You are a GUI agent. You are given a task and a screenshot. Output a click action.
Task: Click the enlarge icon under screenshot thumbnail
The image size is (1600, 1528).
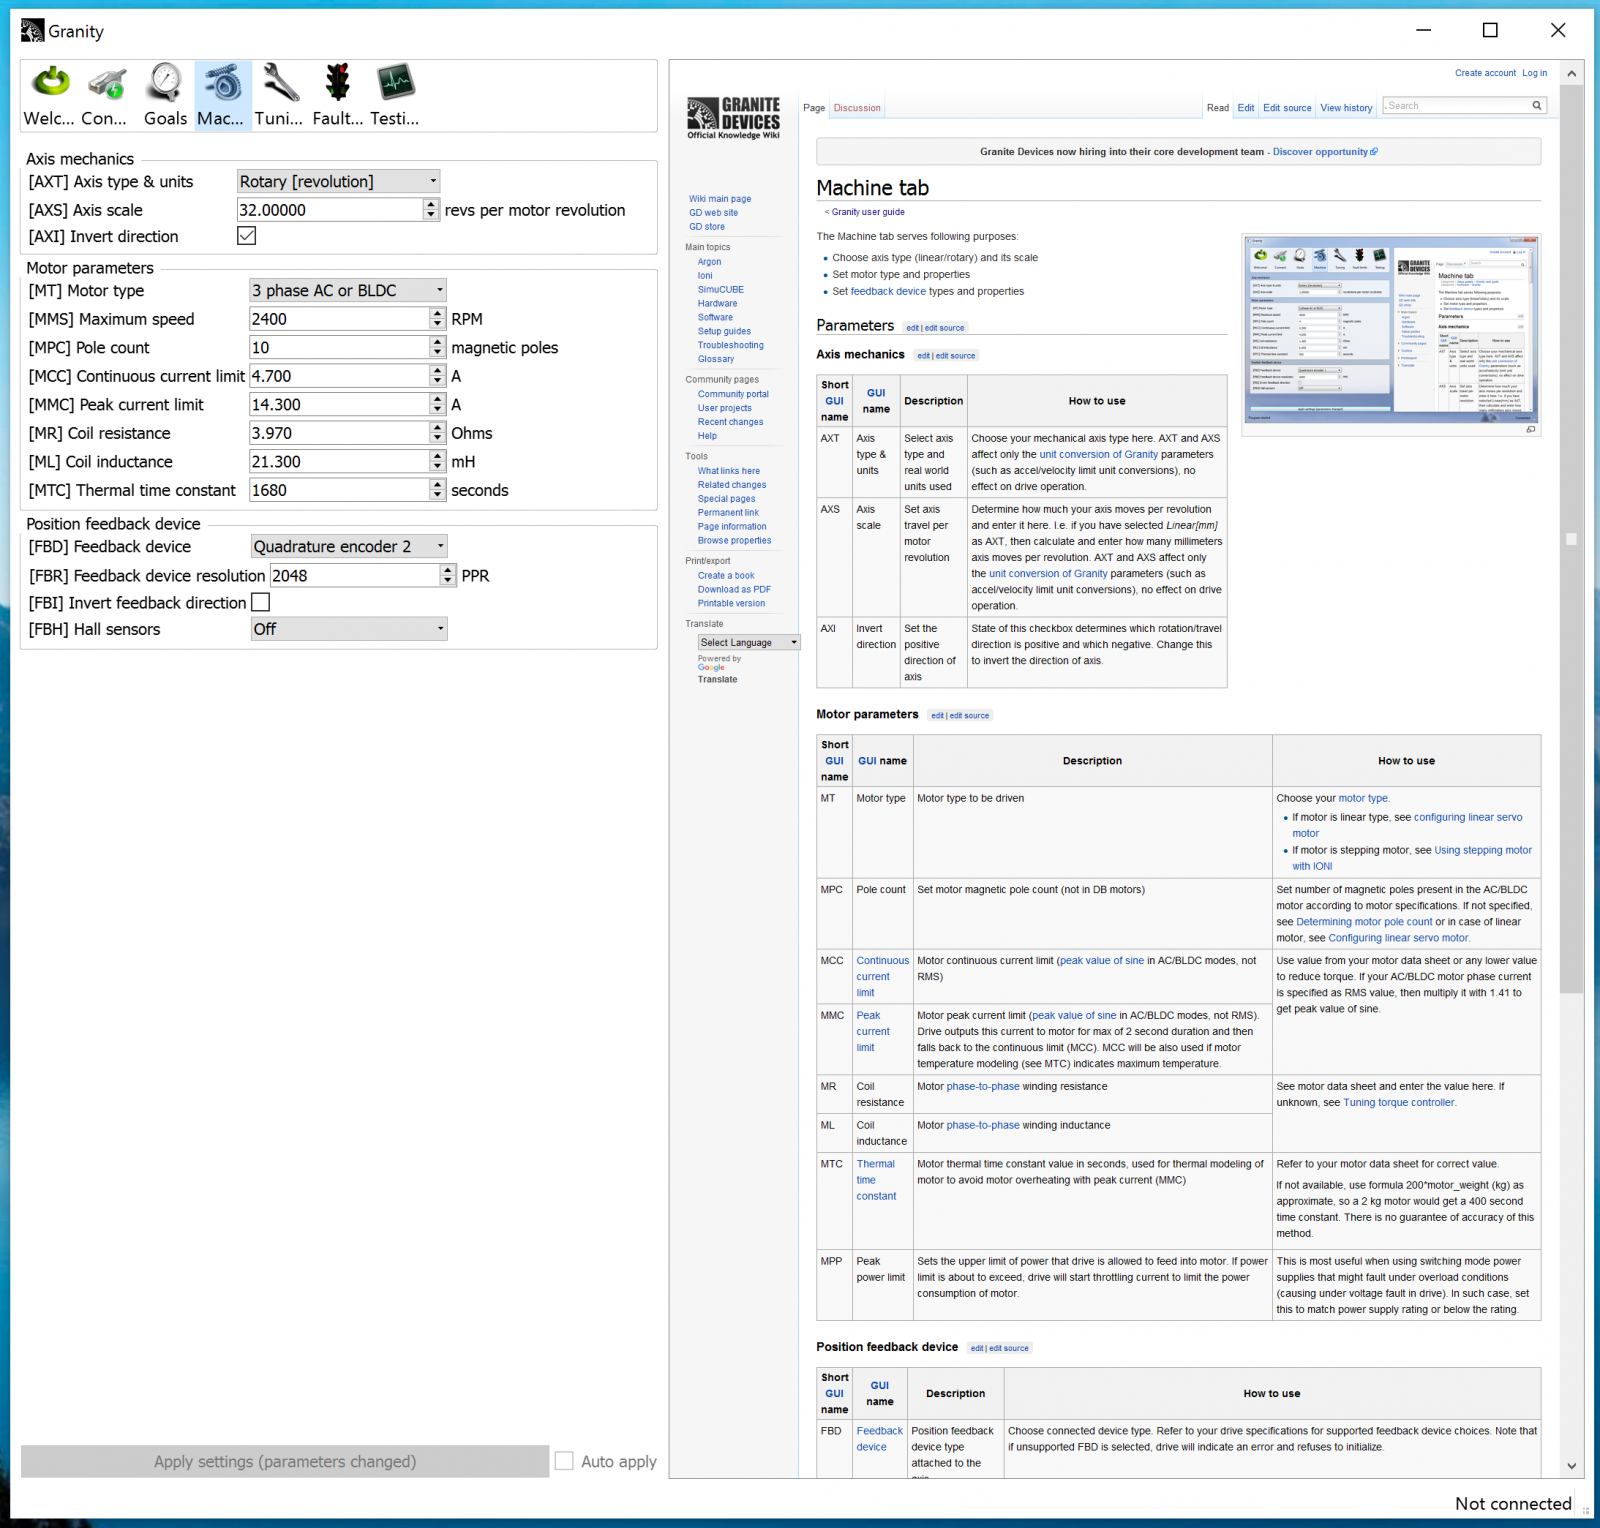tap(1530, 430)
